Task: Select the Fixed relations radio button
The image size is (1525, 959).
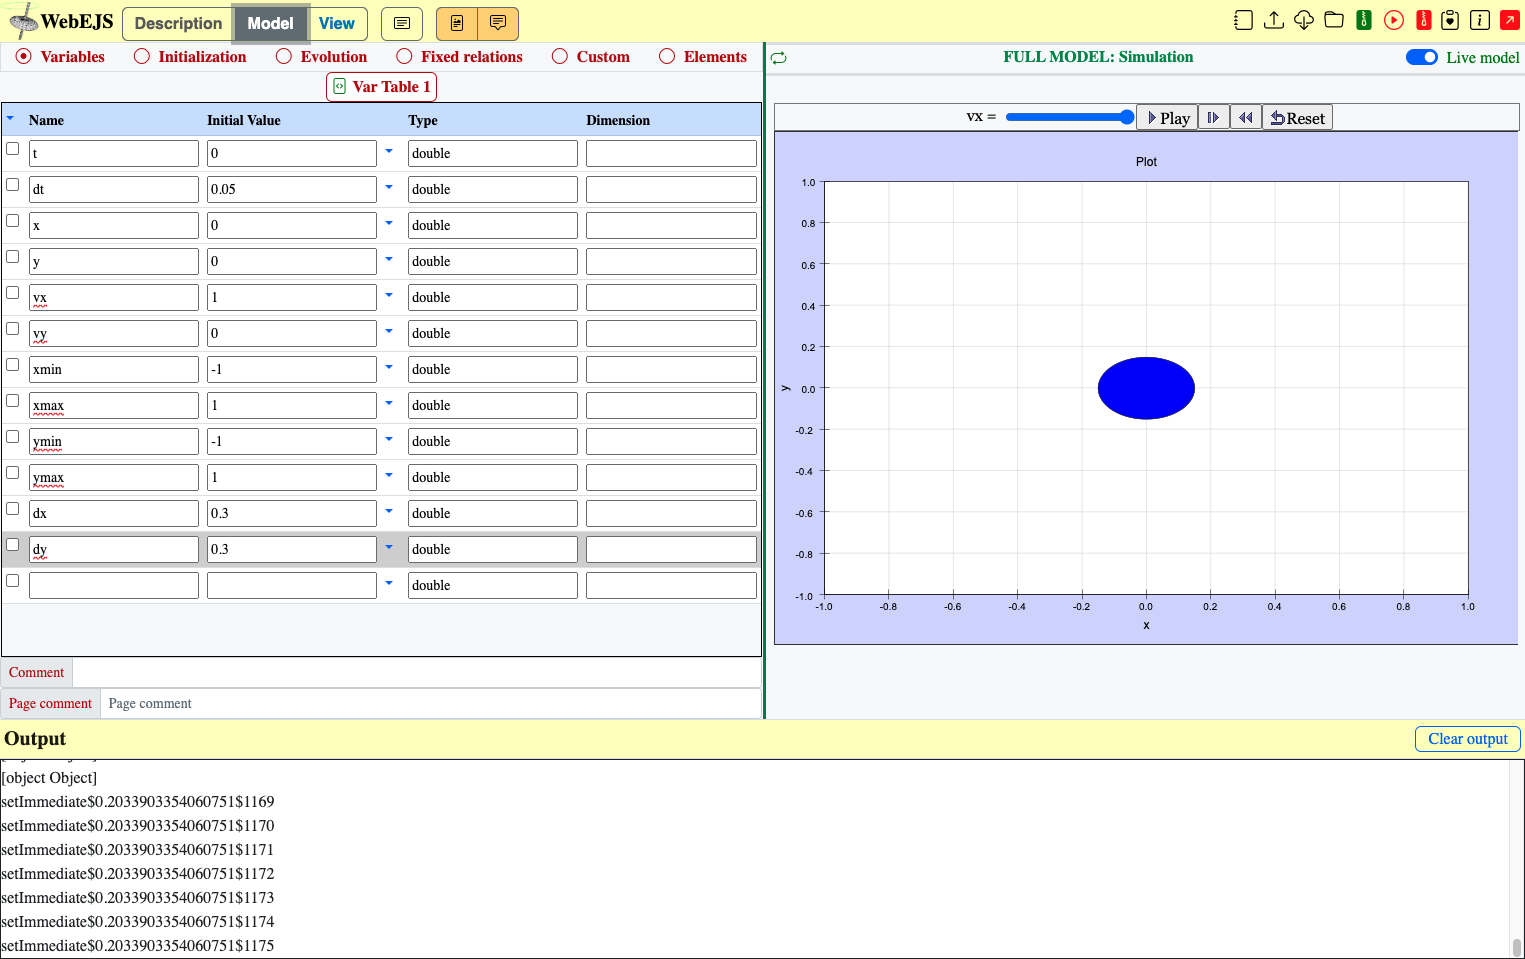Action: pos(404,57)
